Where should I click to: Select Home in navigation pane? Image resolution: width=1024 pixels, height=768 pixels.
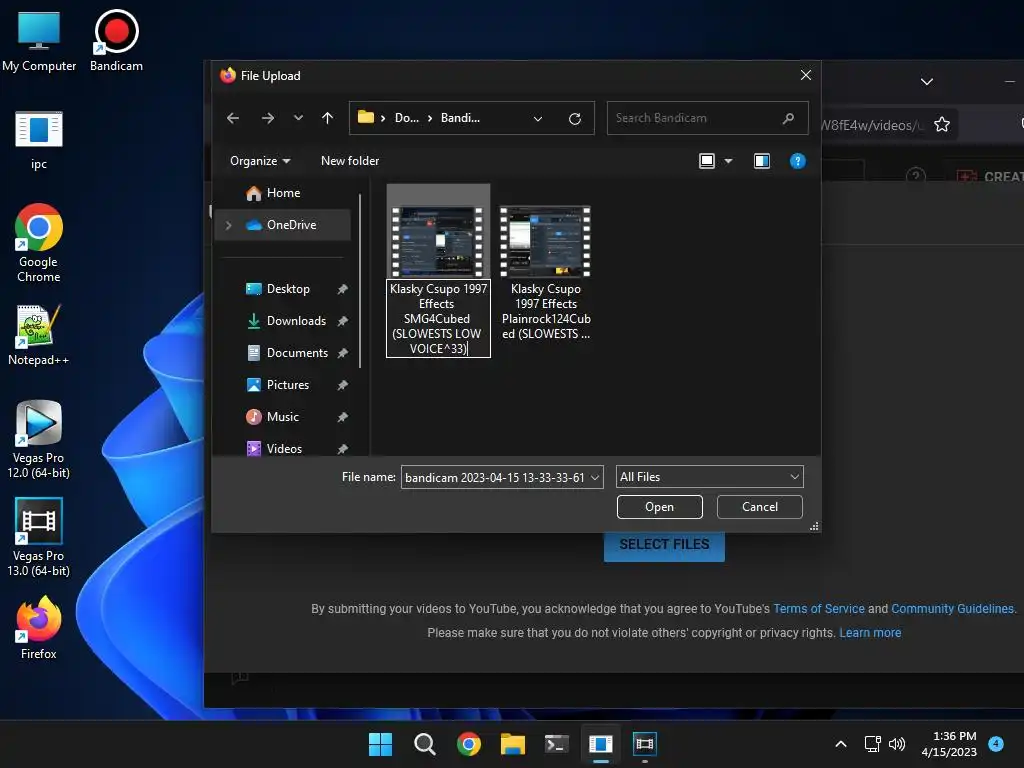(x=283, y=193)
